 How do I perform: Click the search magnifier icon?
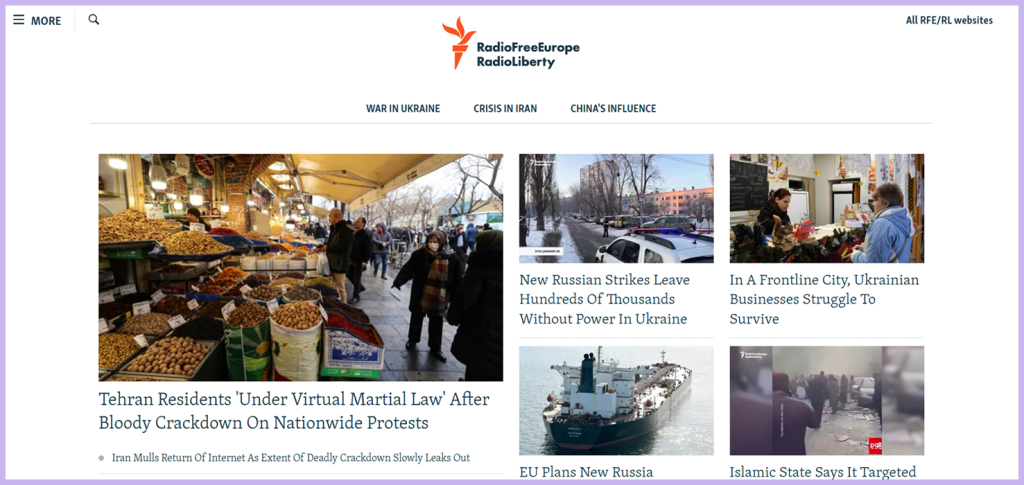tap(94, 20)
